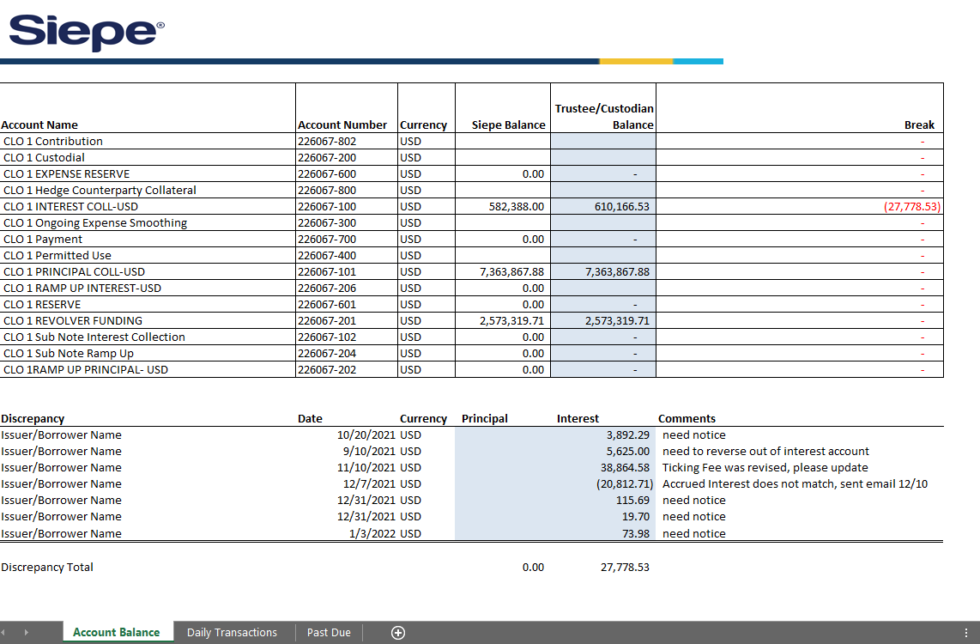Click the need notice comment for 1/3/2022
Screen dimensions: 980x644
tap(693, 532)
